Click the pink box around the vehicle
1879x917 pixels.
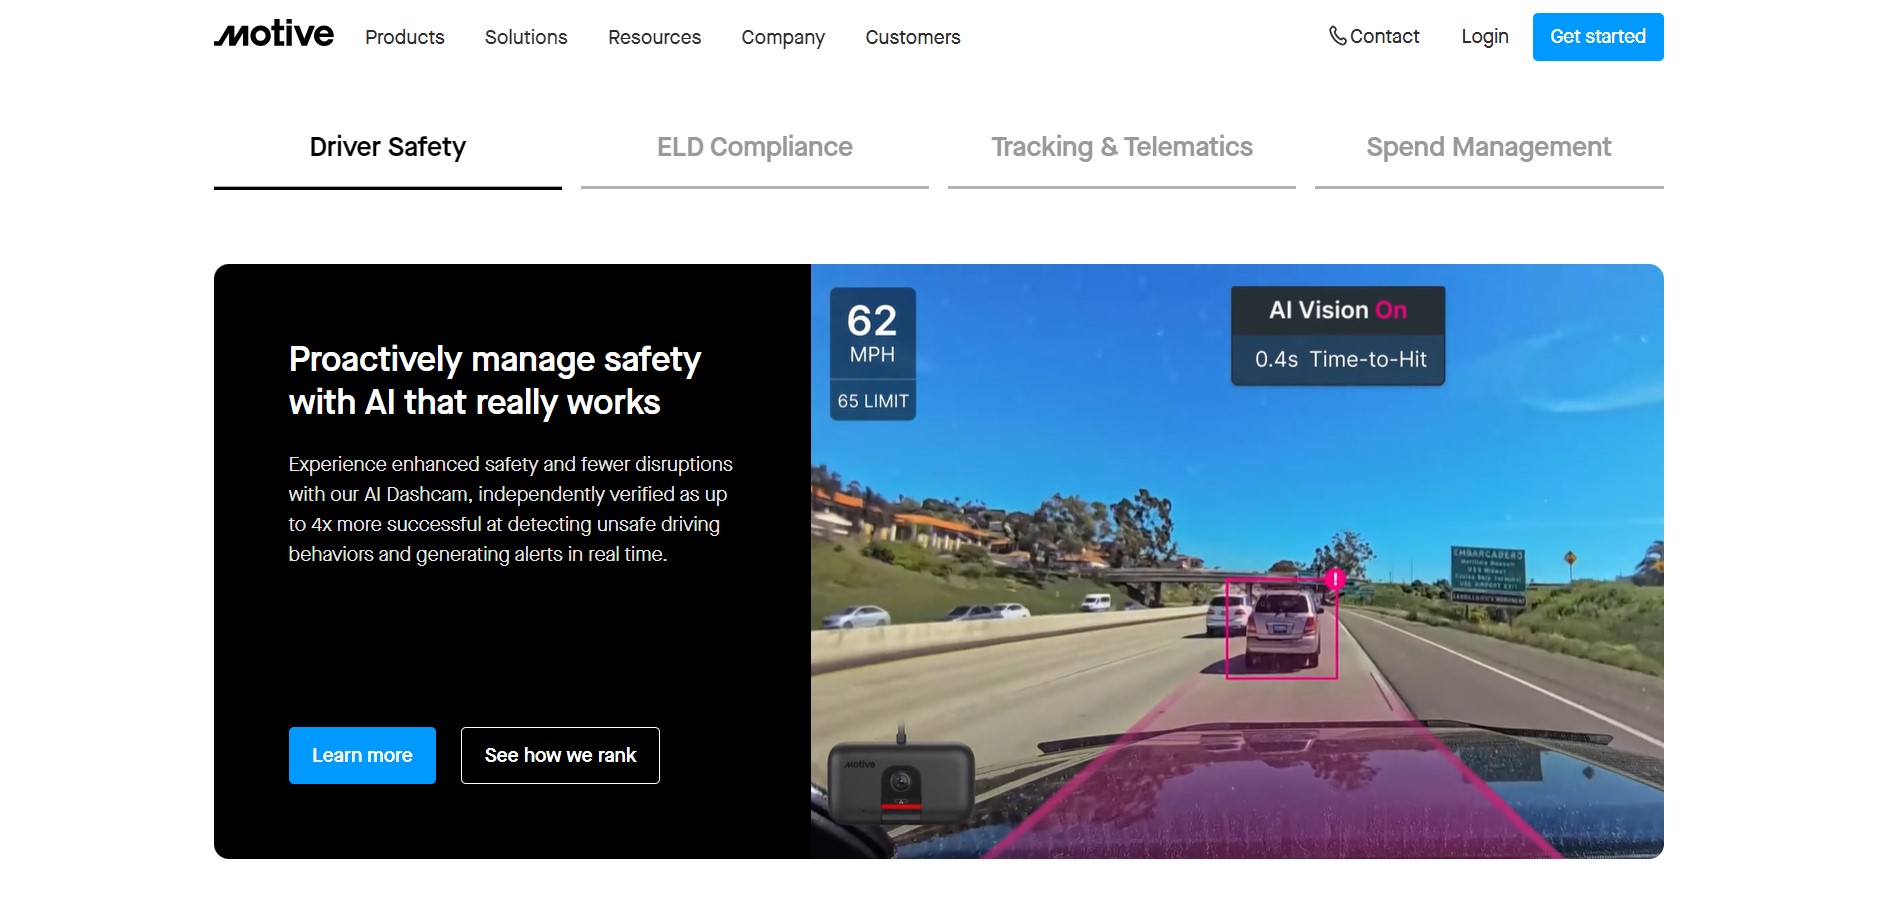(x=1282, y=629)
